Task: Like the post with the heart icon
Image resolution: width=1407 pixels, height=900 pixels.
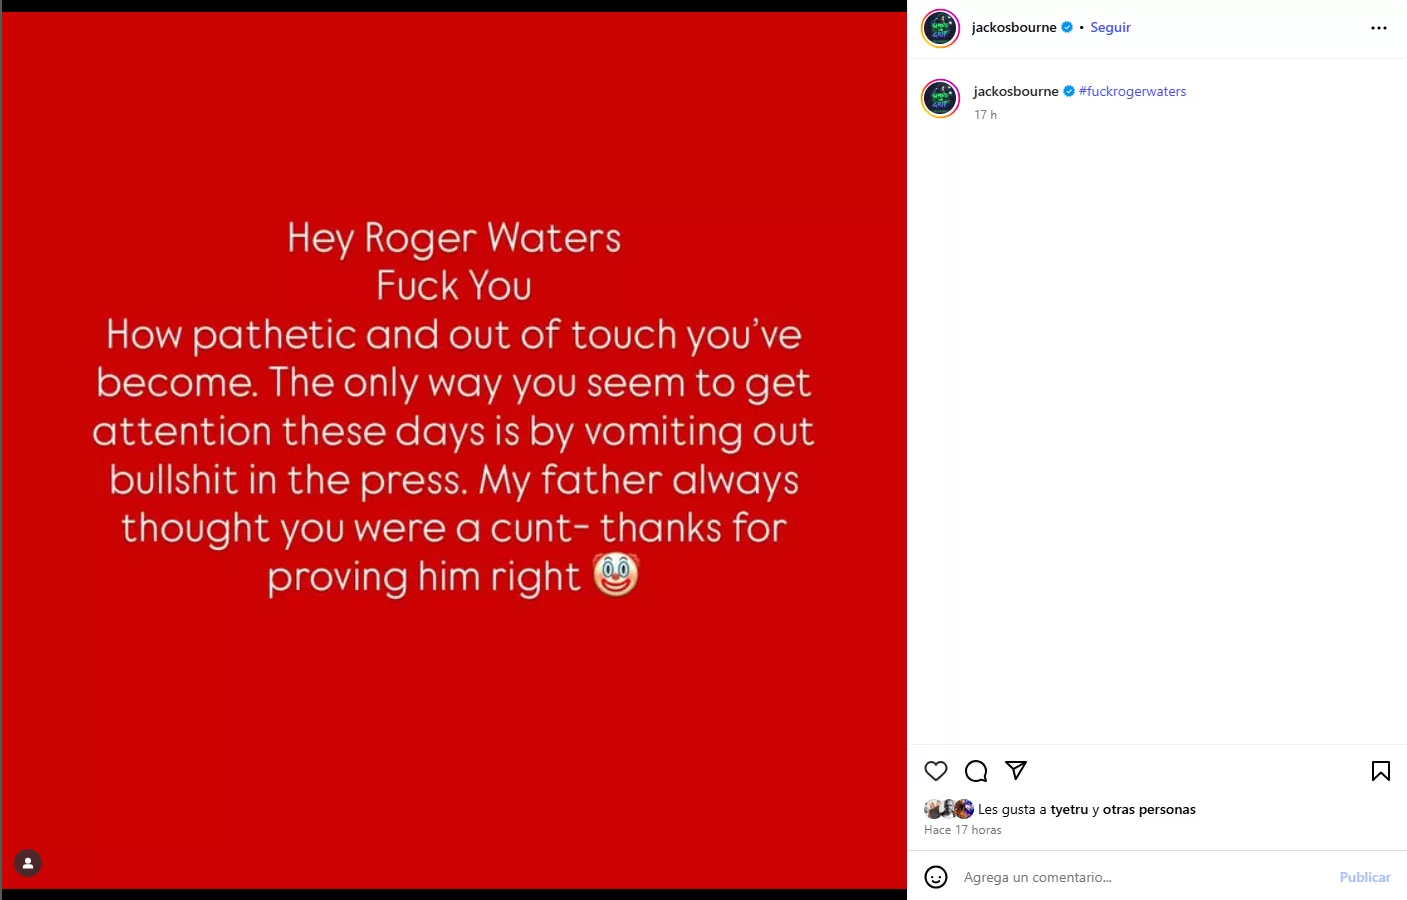Action: pos(936,771)
